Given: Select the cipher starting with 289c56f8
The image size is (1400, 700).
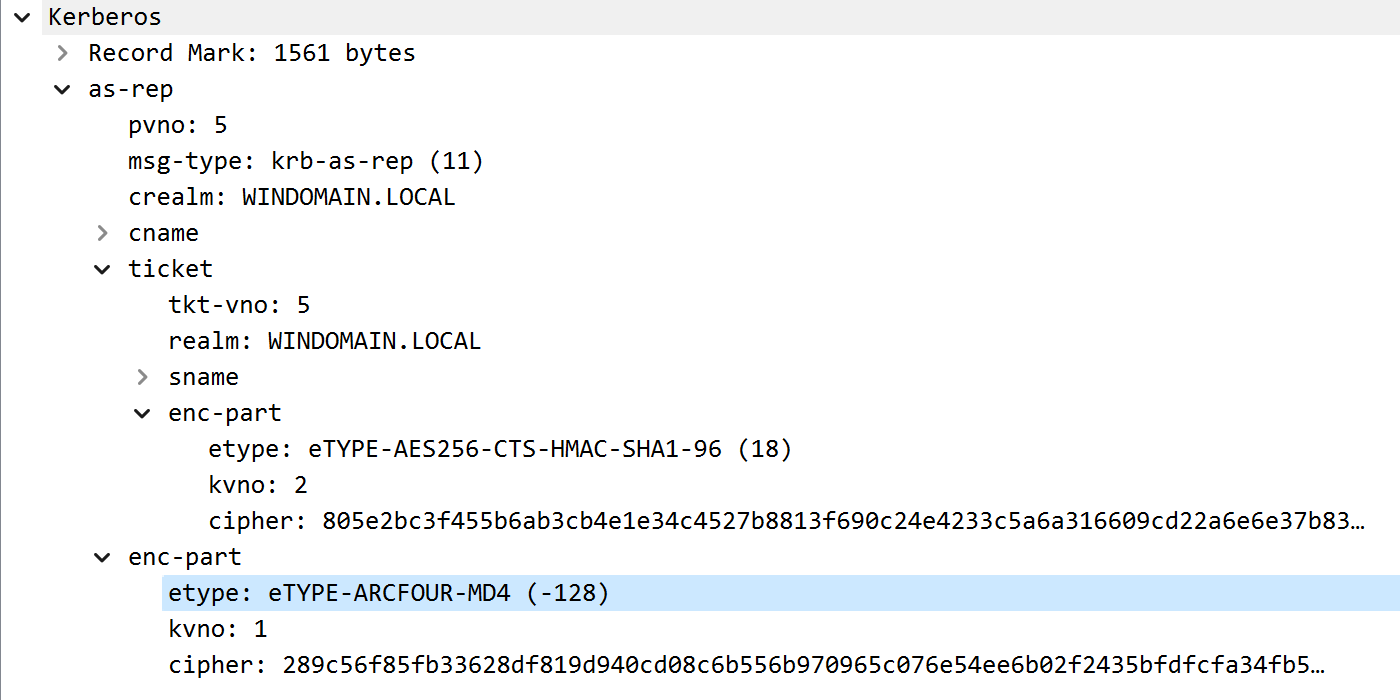Looking at the screenshot, I should [x=745, y=665].
